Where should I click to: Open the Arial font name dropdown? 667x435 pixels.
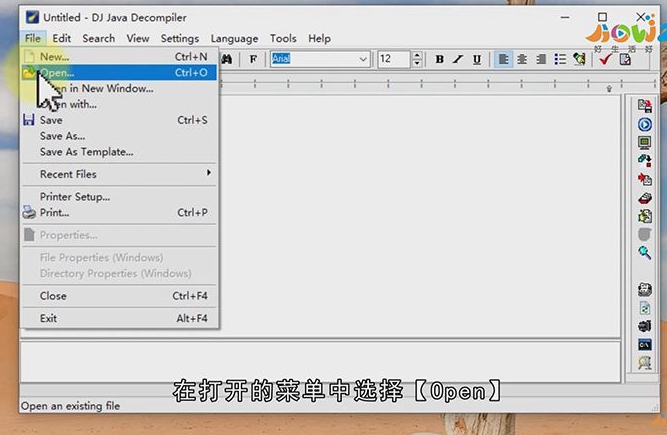click(x=363, y=59)
